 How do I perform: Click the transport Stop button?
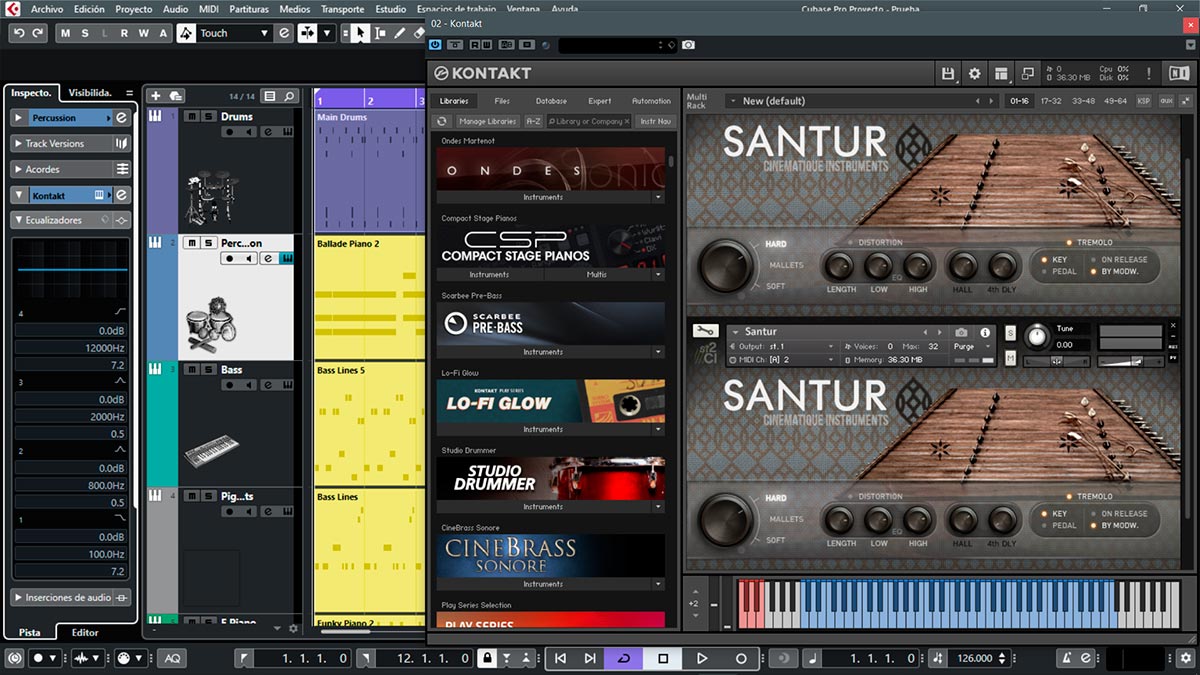point(663,658)
